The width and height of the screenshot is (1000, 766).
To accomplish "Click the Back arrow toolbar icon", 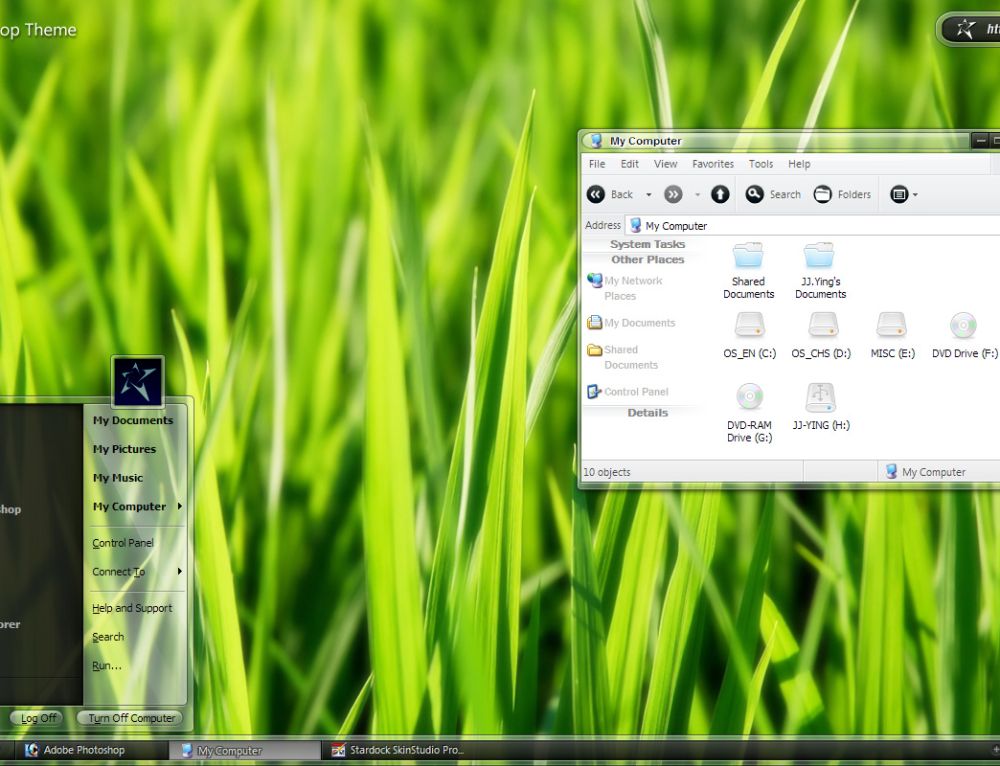I will 597,195.
